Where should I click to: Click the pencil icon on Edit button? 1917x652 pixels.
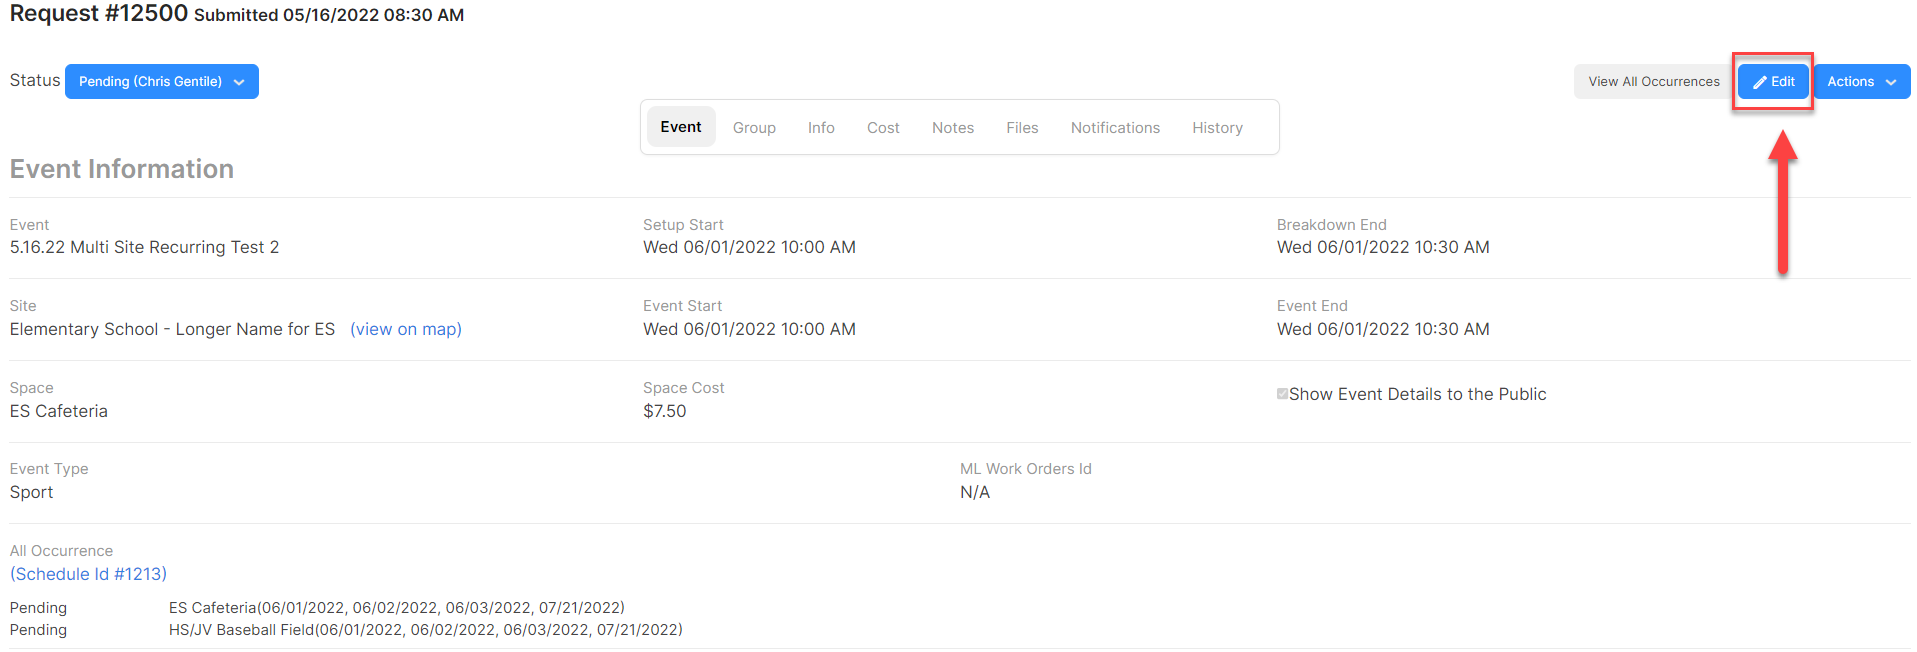click(1759, 82)
